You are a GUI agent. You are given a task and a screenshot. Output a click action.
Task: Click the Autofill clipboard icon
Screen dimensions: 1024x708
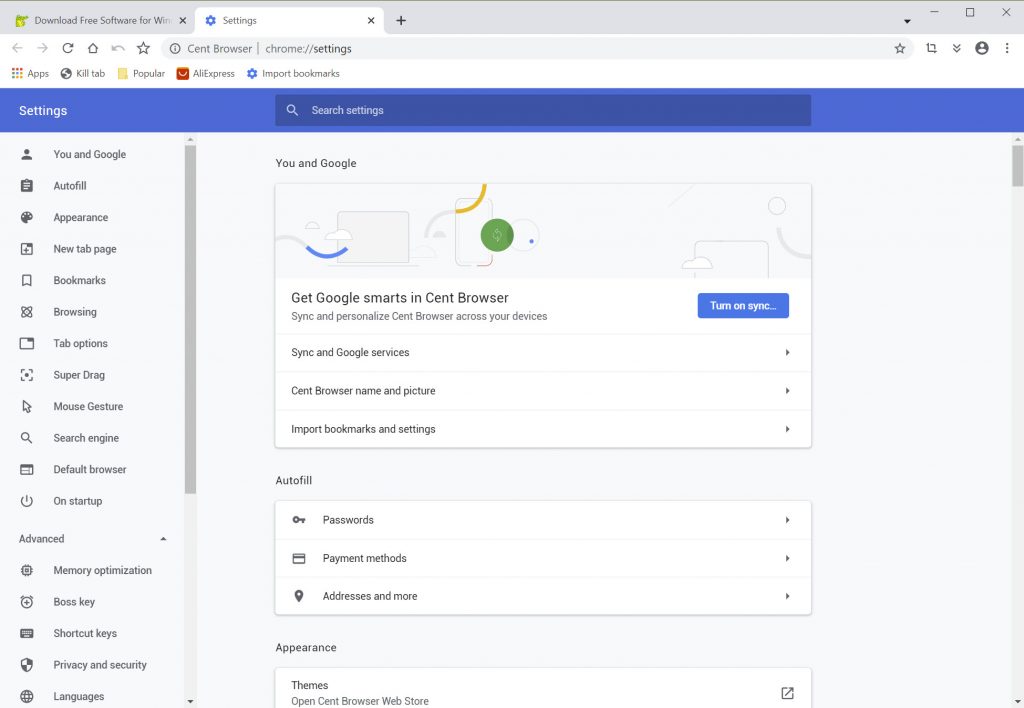click(x=27, y=186)
